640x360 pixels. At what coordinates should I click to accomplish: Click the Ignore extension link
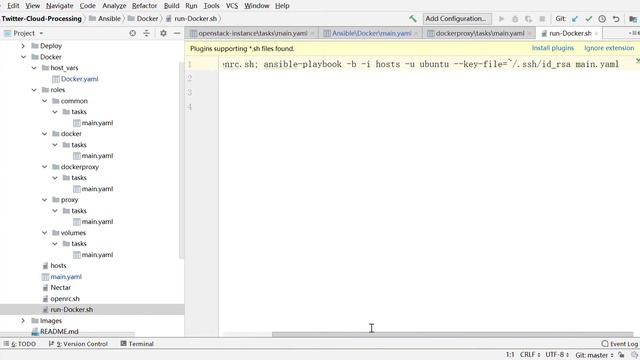tap(609, 48)
